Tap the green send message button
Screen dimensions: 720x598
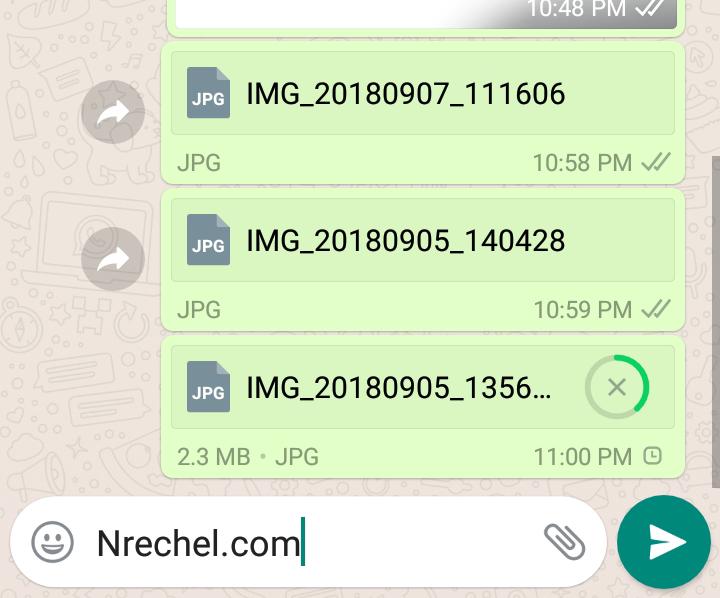[x=664, y=542]
